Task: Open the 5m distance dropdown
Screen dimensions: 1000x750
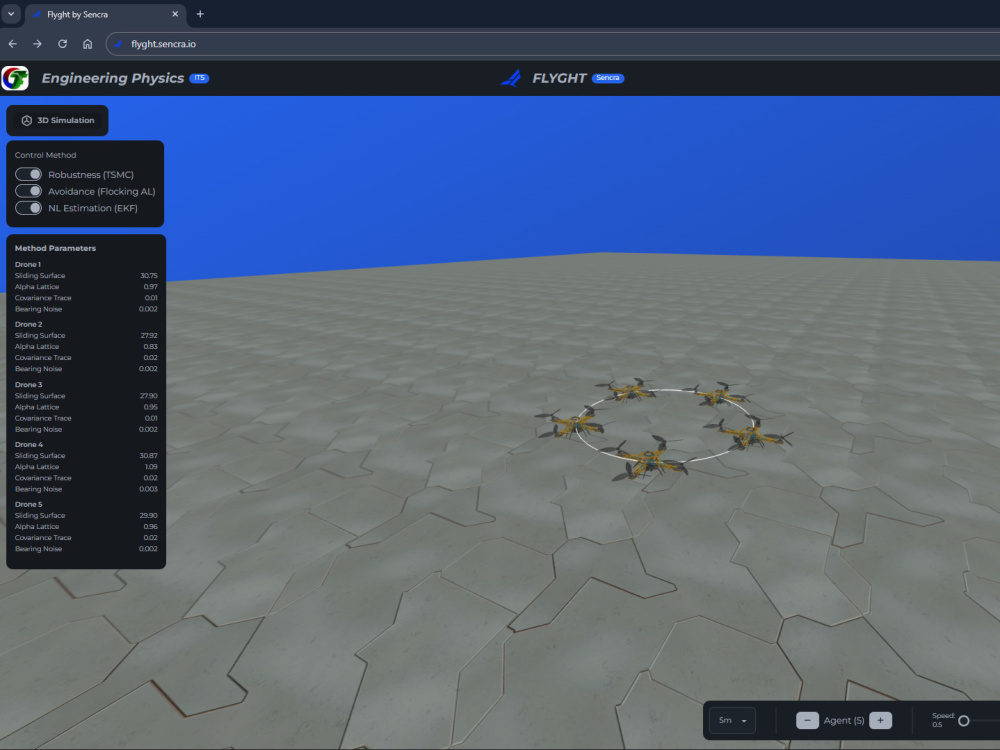Action: click(732, 720)
